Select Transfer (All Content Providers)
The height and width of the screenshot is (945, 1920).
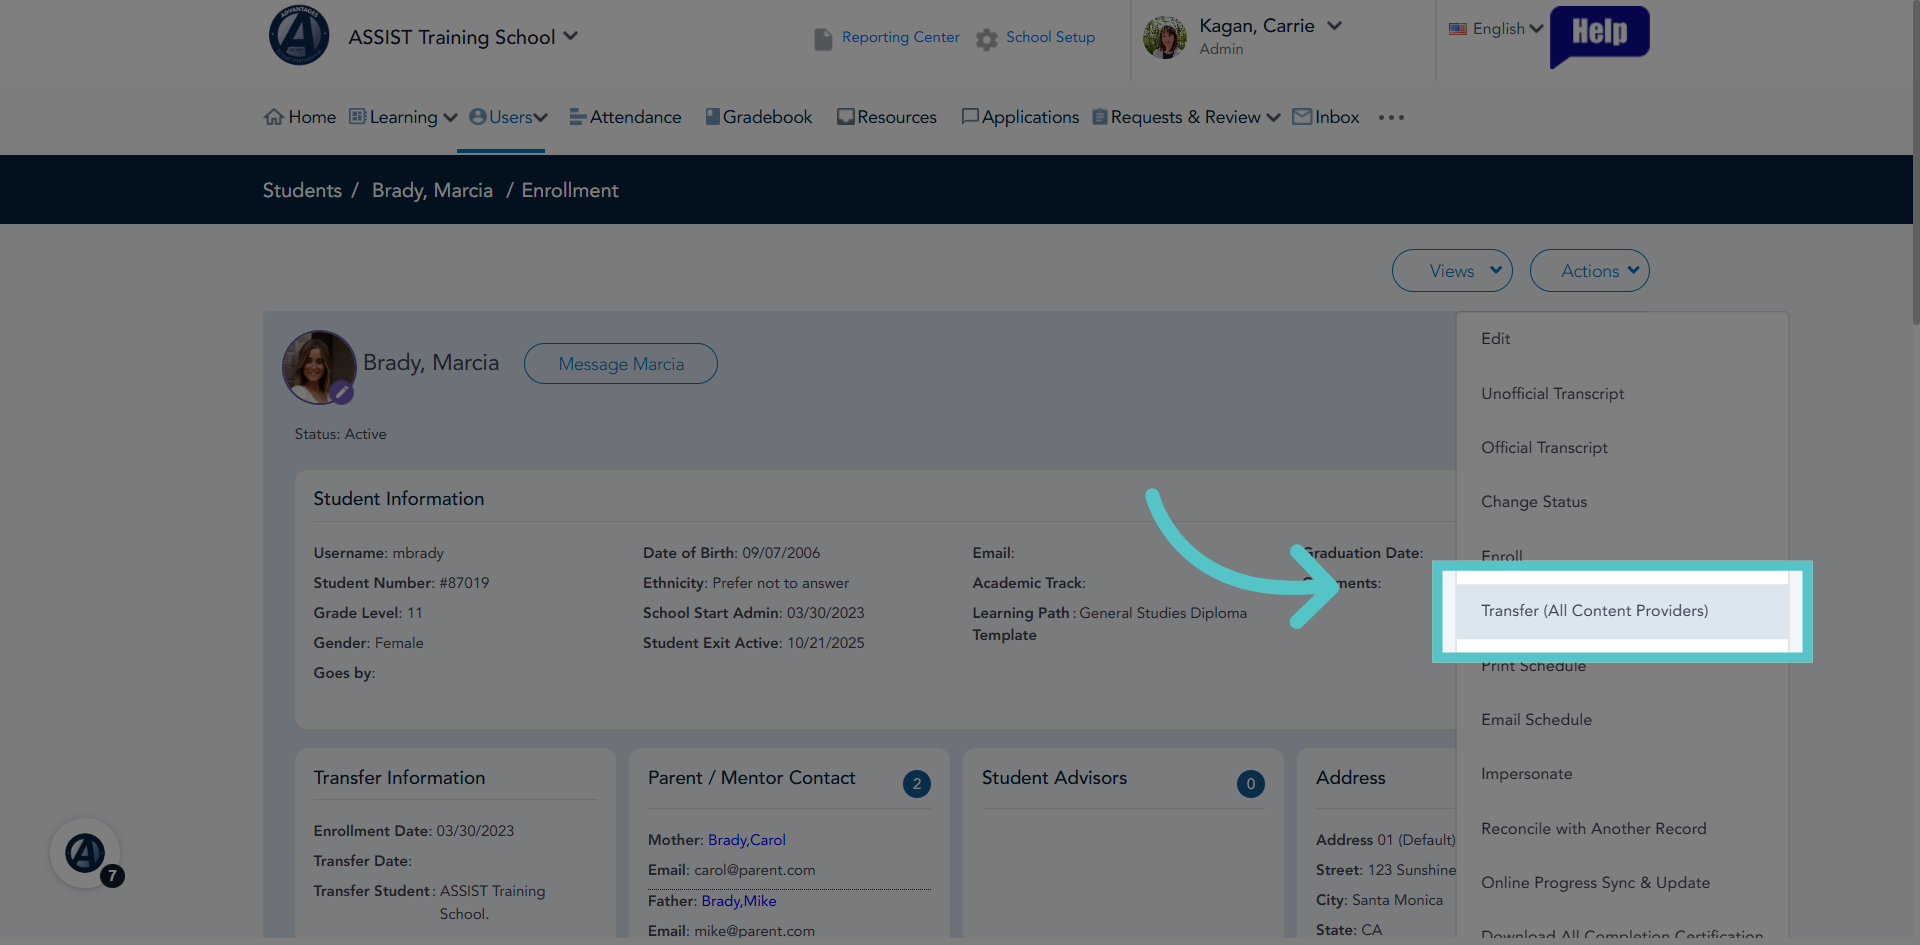click(1621, 611)
